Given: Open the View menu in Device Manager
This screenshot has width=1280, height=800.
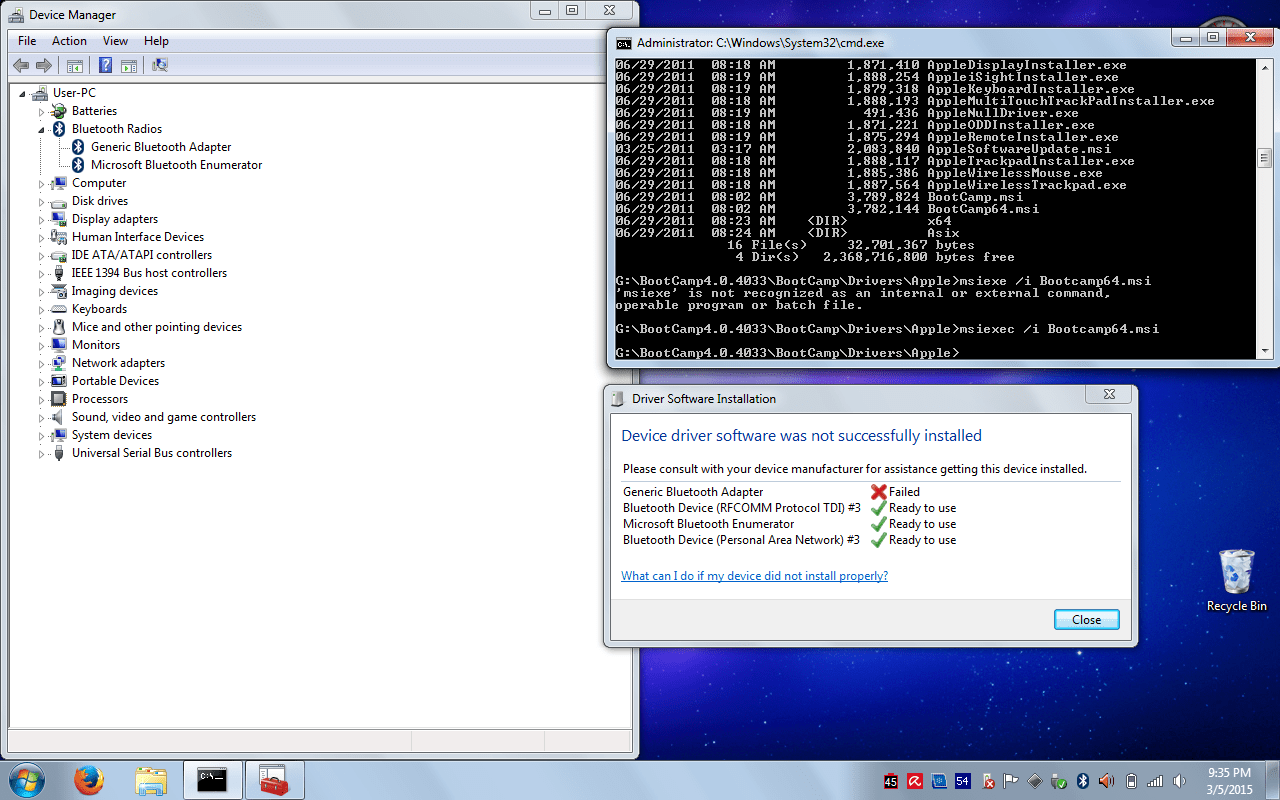Looking at the screenshot, I should (115, 41).
